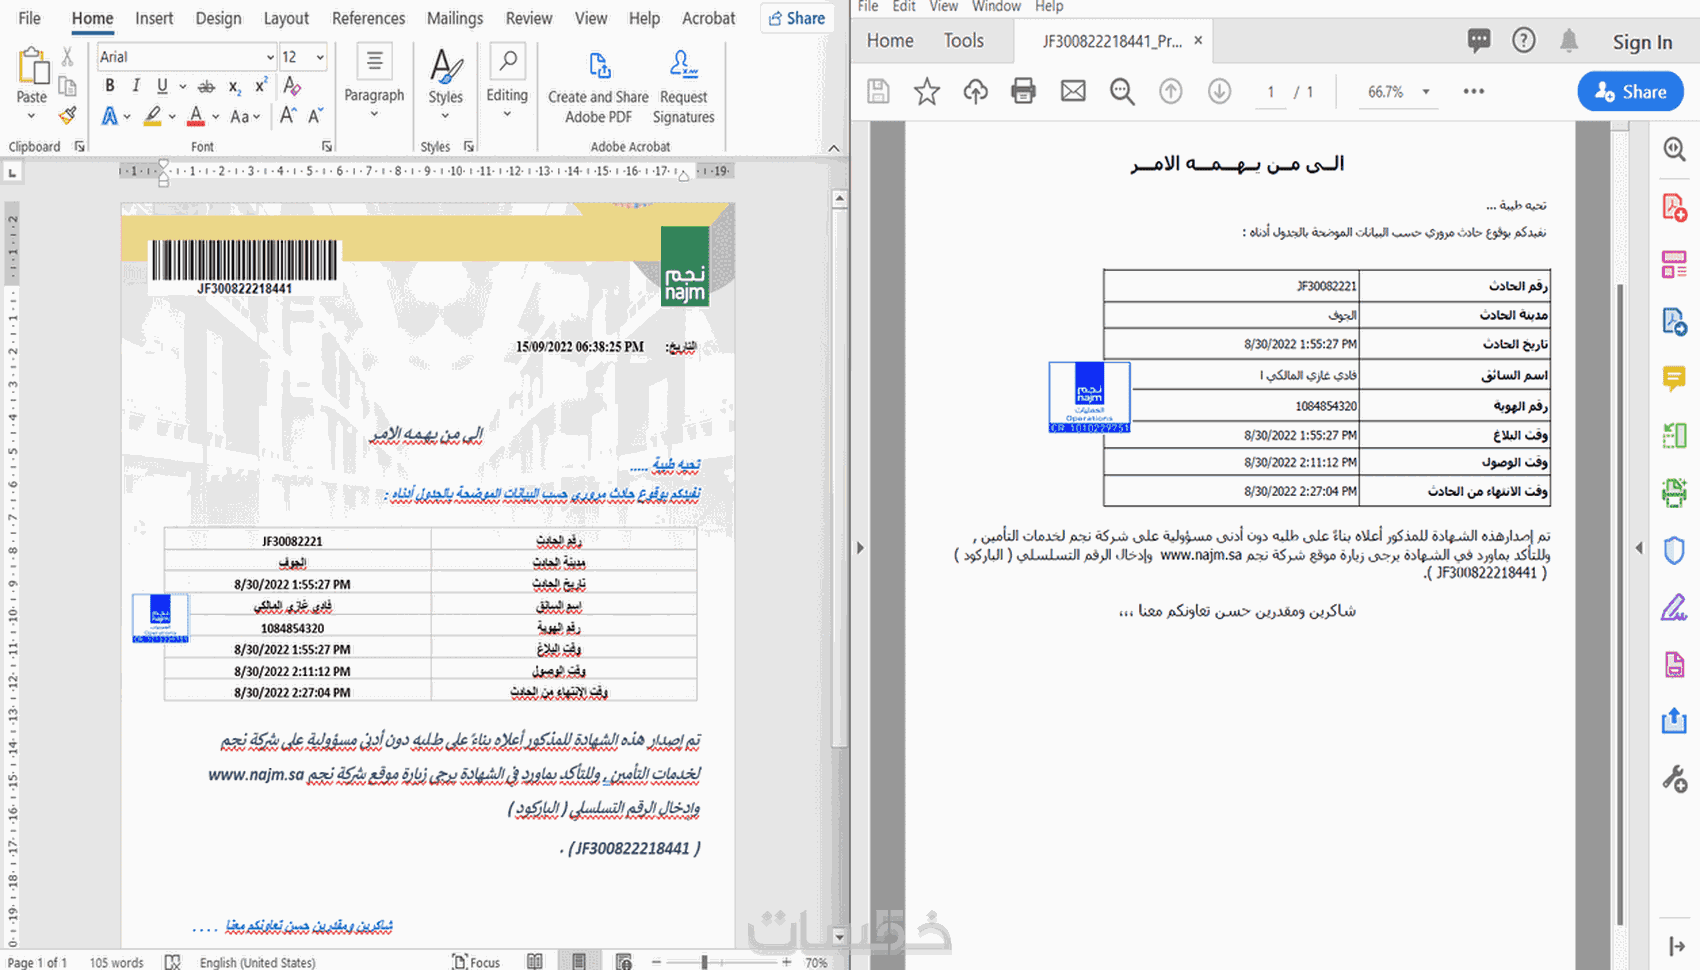Switch to Acrobat's Tools tab

(x=963, y=41)
